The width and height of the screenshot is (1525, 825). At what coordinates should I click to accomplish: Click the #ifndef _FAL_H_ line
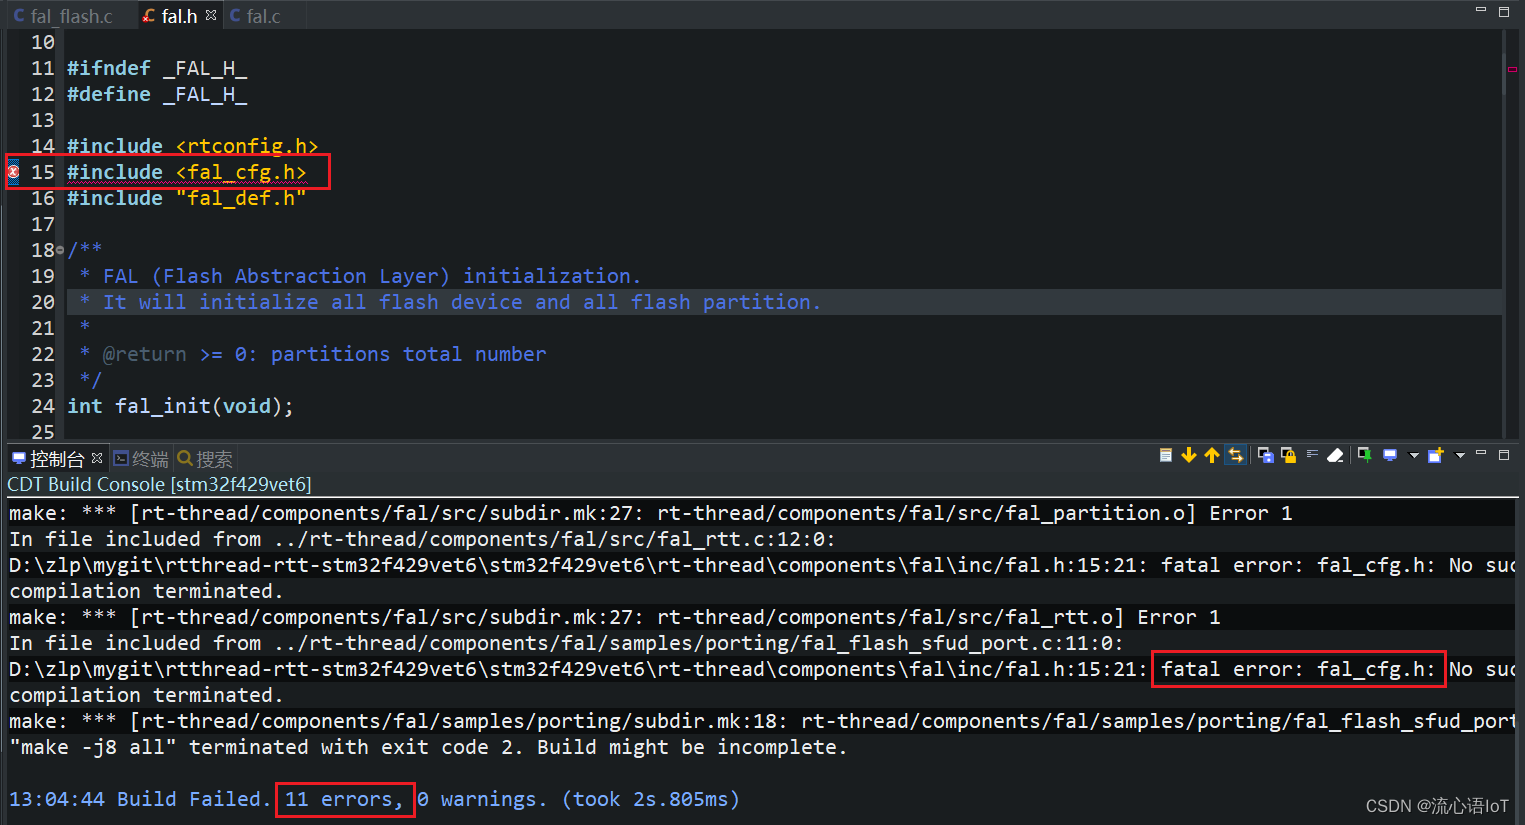156,68
